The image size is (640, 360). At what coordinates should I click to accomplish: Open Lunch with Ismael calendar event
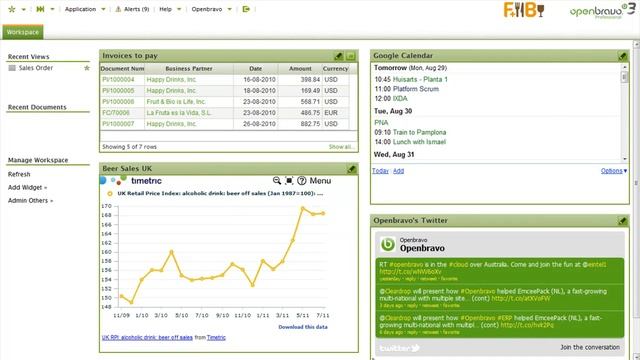tap(419, 142)
